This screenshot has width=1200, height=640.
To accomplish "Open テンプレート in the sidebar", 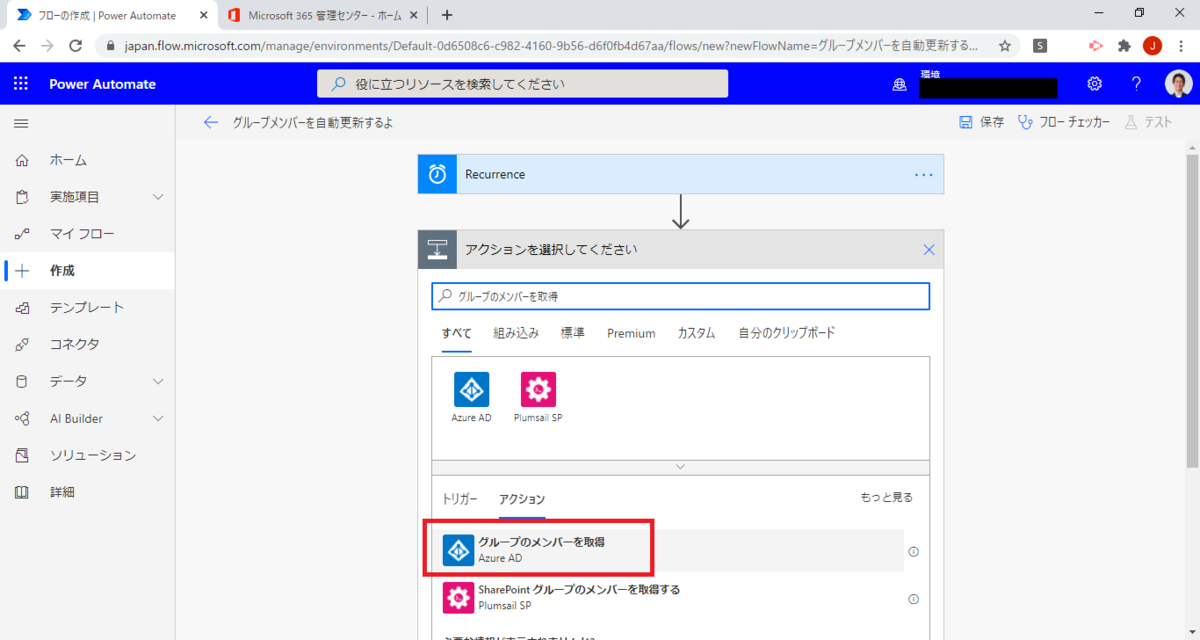I will tap(88, 308).
